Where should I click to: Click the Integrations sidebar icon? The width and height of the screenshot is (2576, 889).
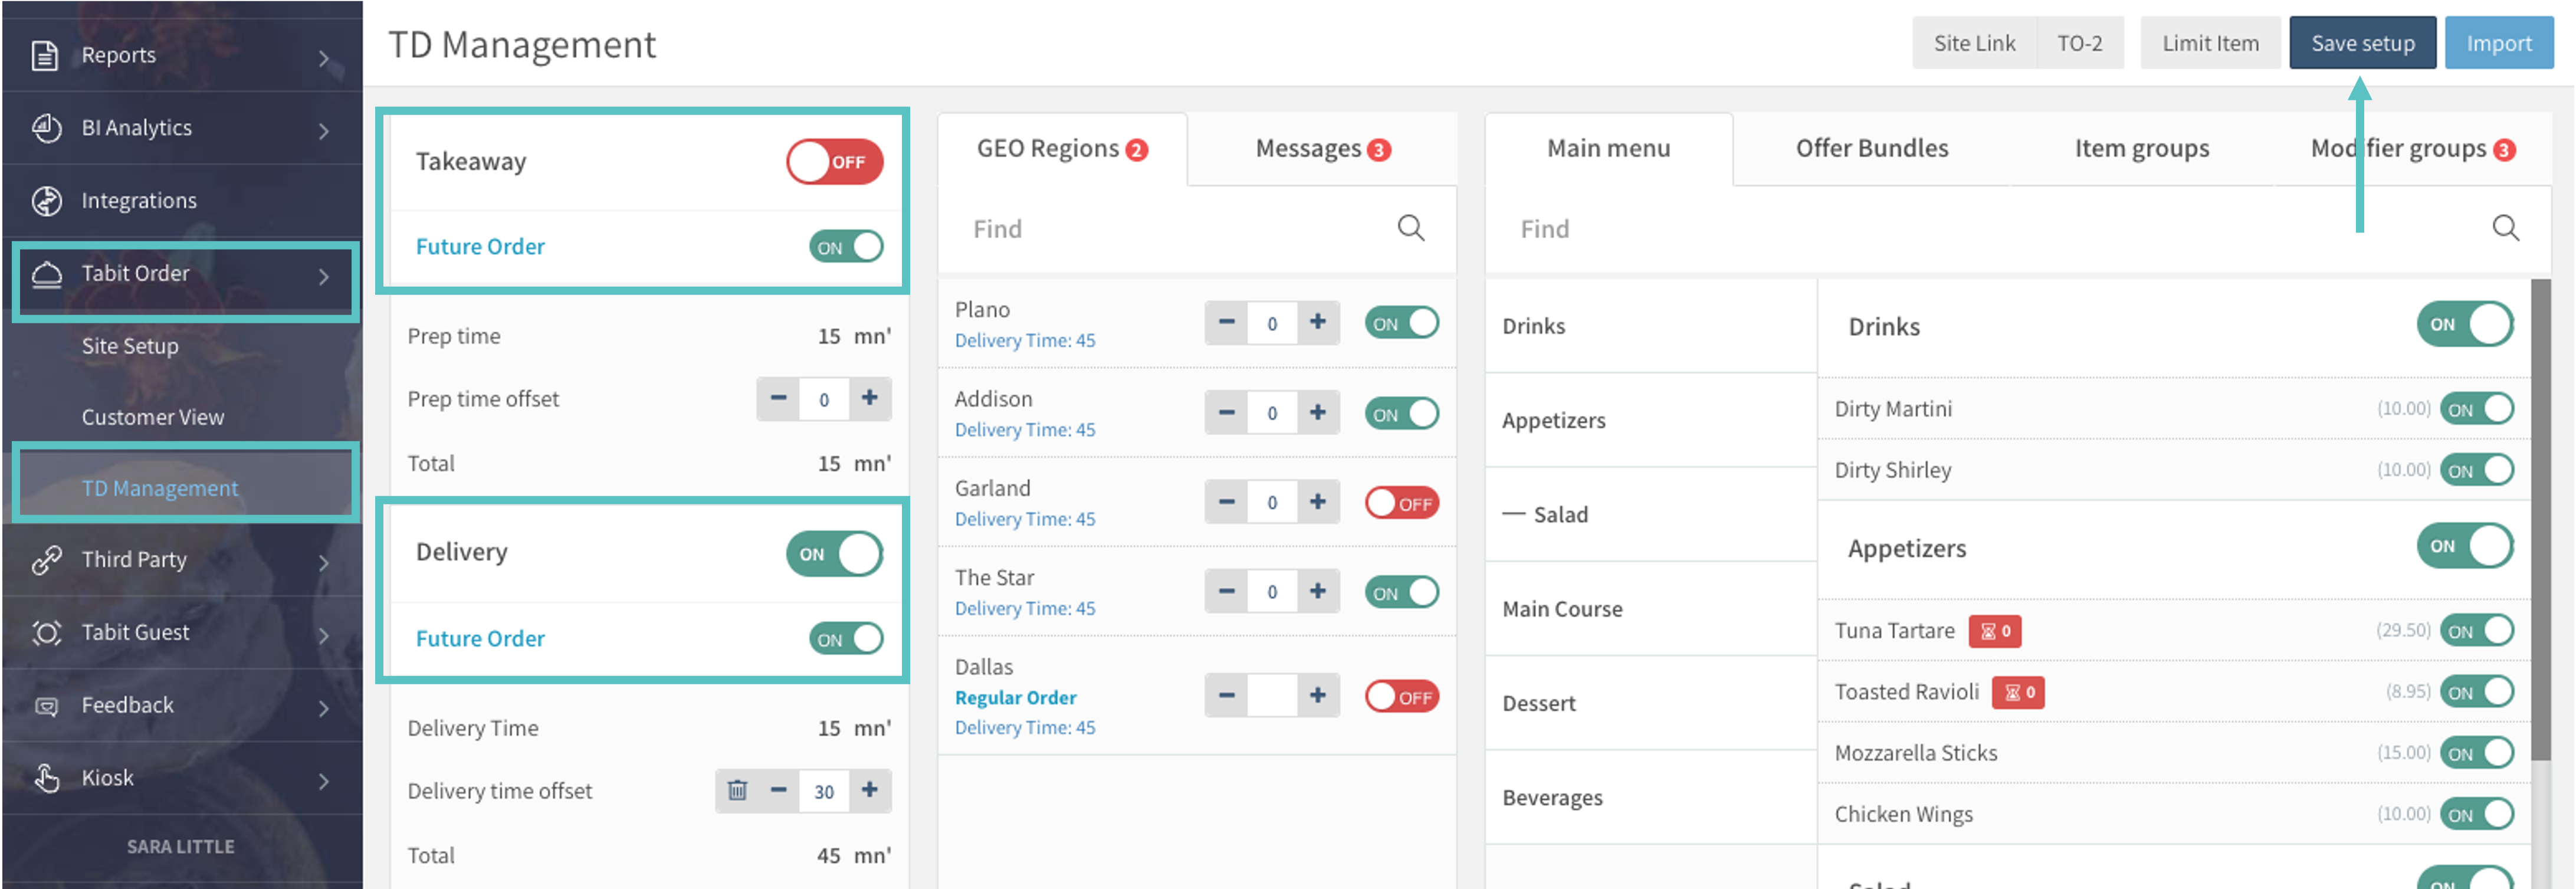[46, 201]
